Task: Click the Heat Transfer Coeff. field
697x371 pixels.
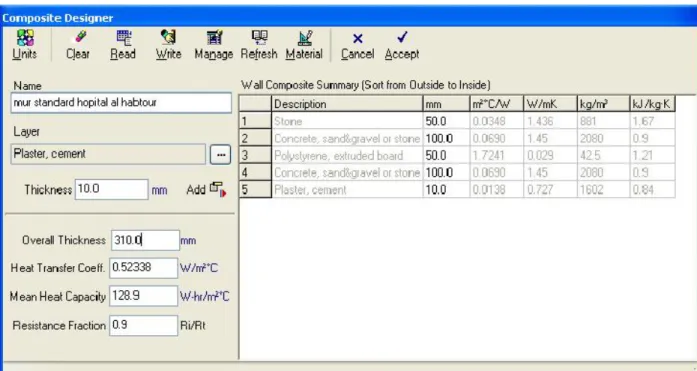Action: [144, 268]
